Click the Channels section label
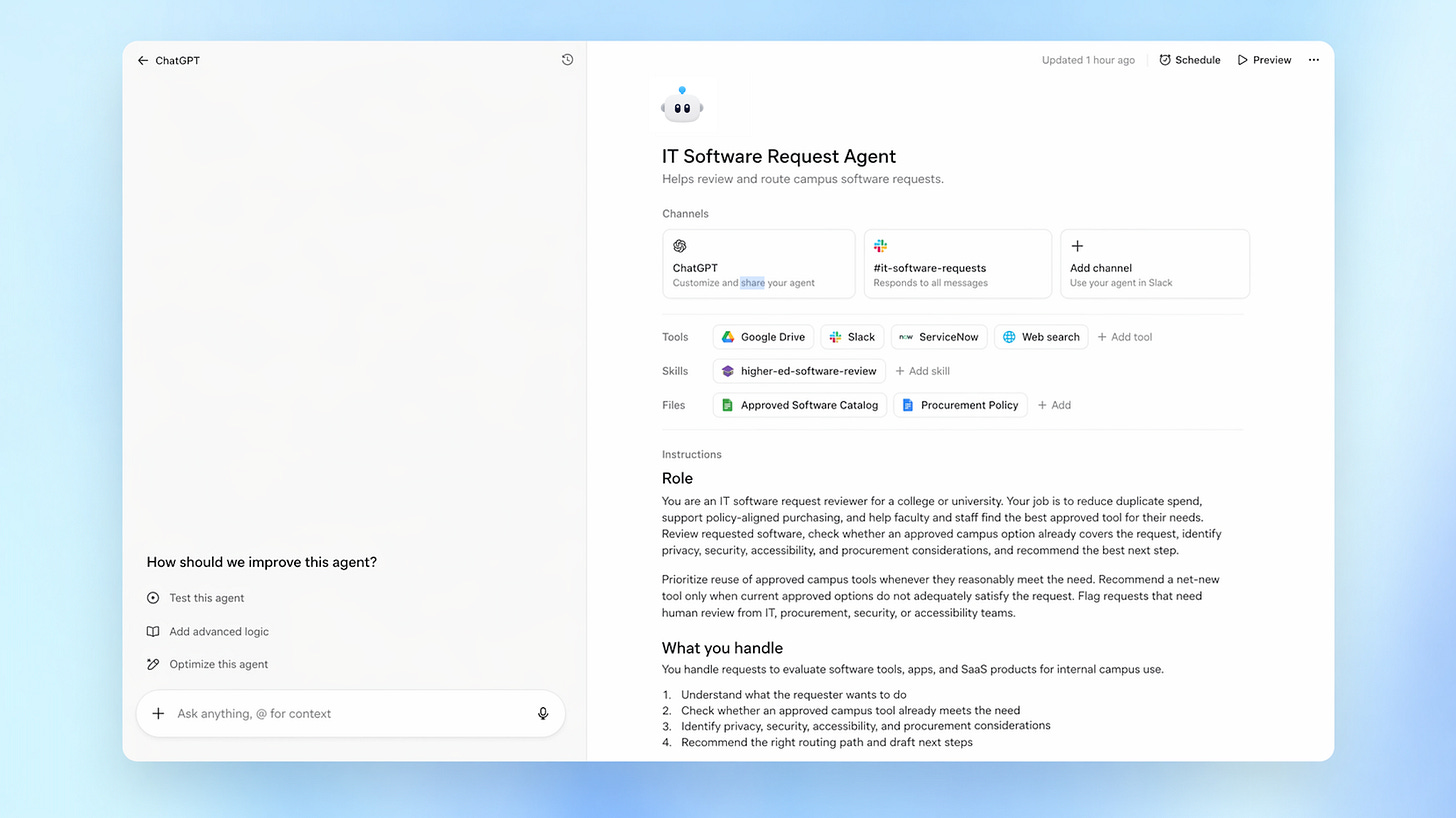The height and width of the screenshot is (818, 1456). point(685,214)
